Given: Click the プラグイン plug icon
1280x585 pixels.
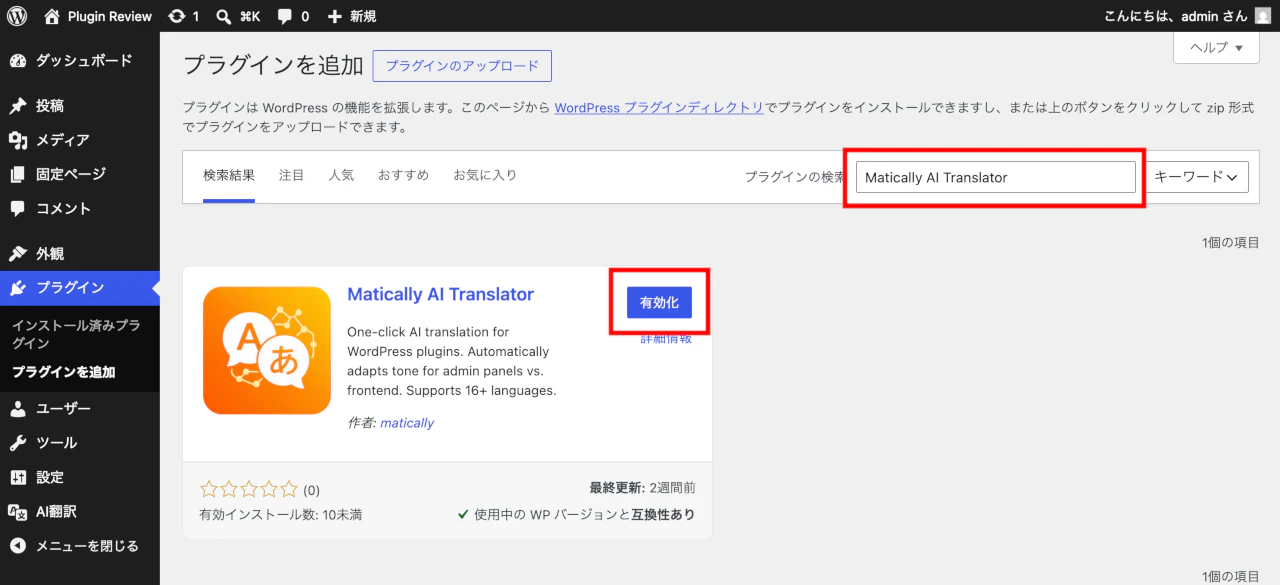Looking at the screenshot, I should (18, 288).
